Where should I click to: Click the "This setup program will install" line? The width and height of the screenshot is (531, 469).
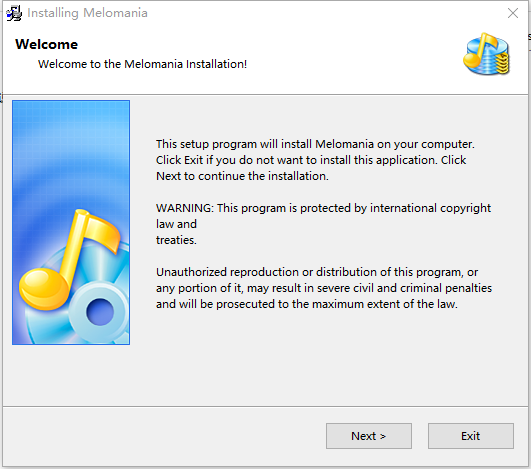315,144
